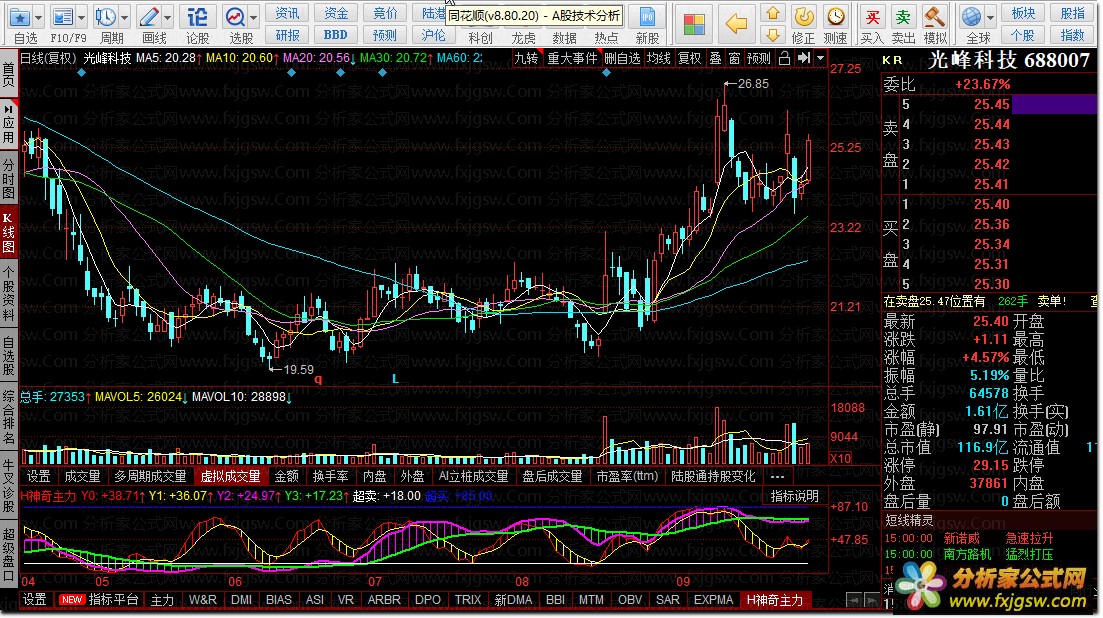
Task: Click the scroll right arrow at chart bottom-right
Action: [871, 600]
